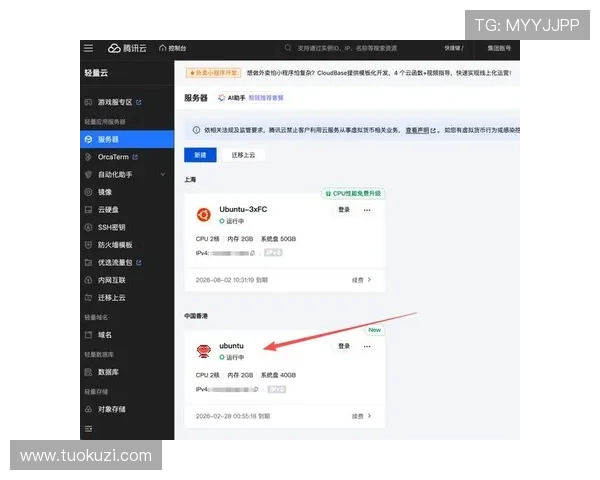
Task: Click 查看声明 link in notice
Action: (x=420, y=130)
